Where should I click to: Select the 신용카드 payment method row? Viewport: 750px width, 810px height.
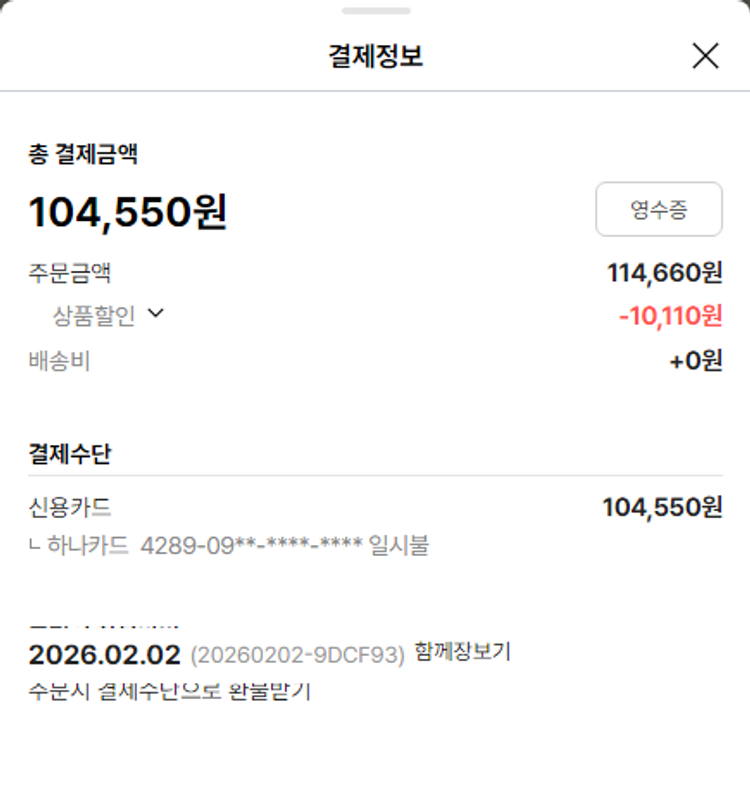pyautogui.click(x=70, y=507)
